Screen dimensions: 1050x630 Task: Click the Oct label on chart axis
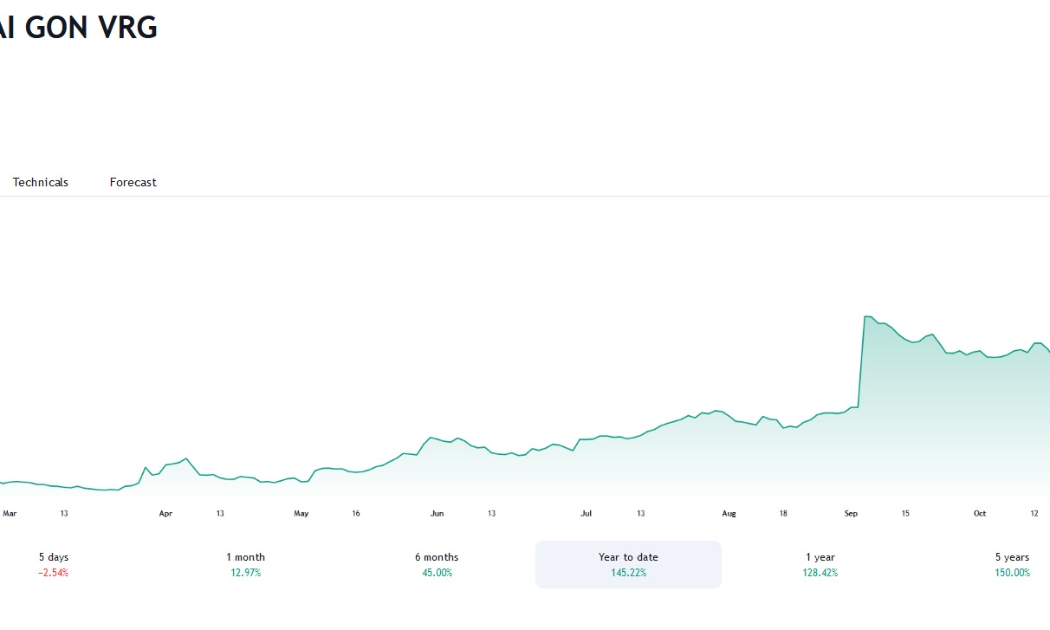980,514
